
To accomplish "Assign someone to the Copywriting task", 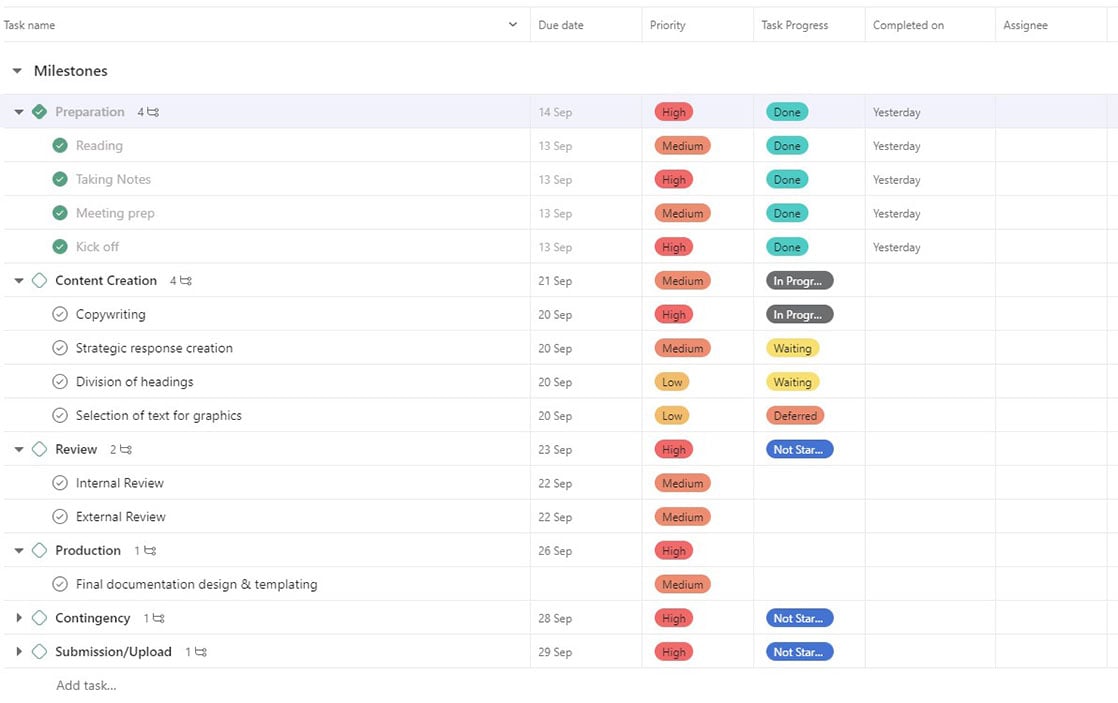I will [1051, 314].
